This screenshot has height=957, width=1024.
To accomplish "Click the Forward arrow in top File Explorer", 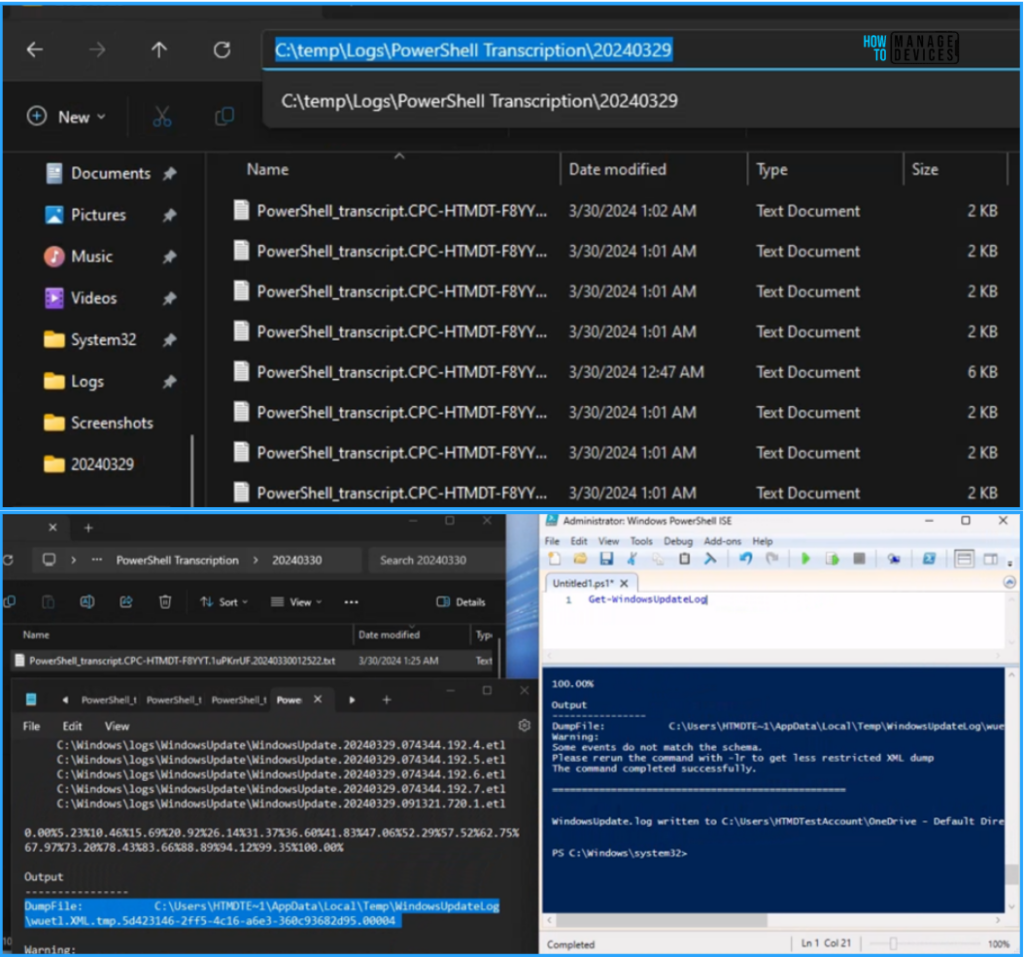I will 97,50.
